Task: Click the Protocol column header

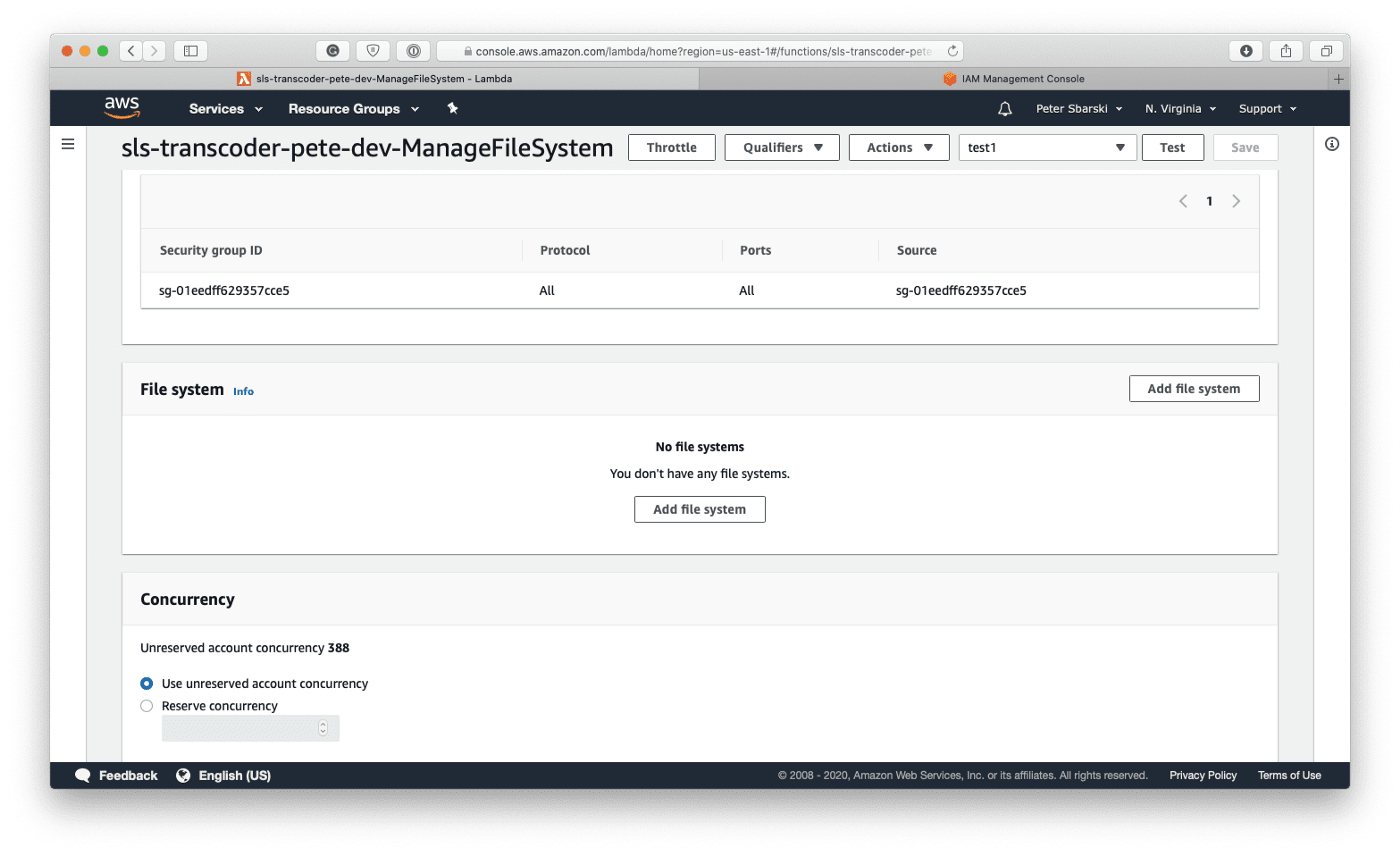Action: pyautogui.click(x=565, y=250)
